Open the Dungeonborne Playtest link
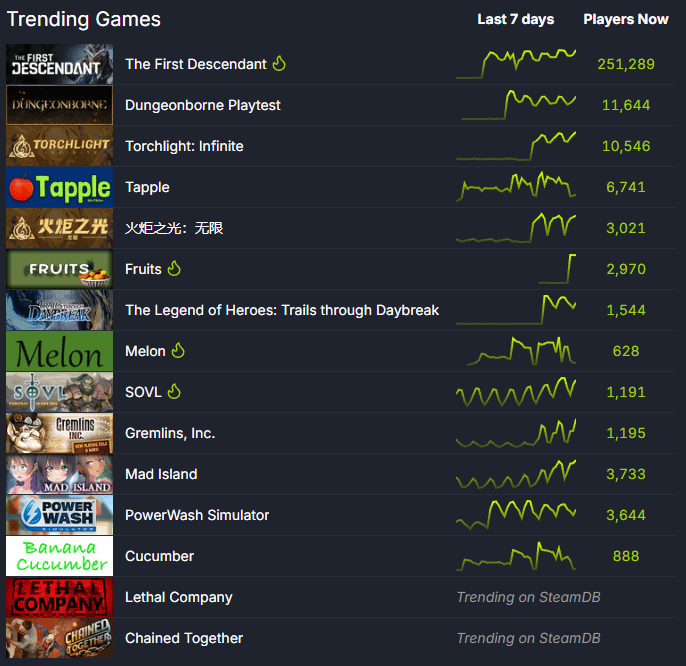Screen dimensions: 686x666 pyautogui.click(x=203, y=105)
